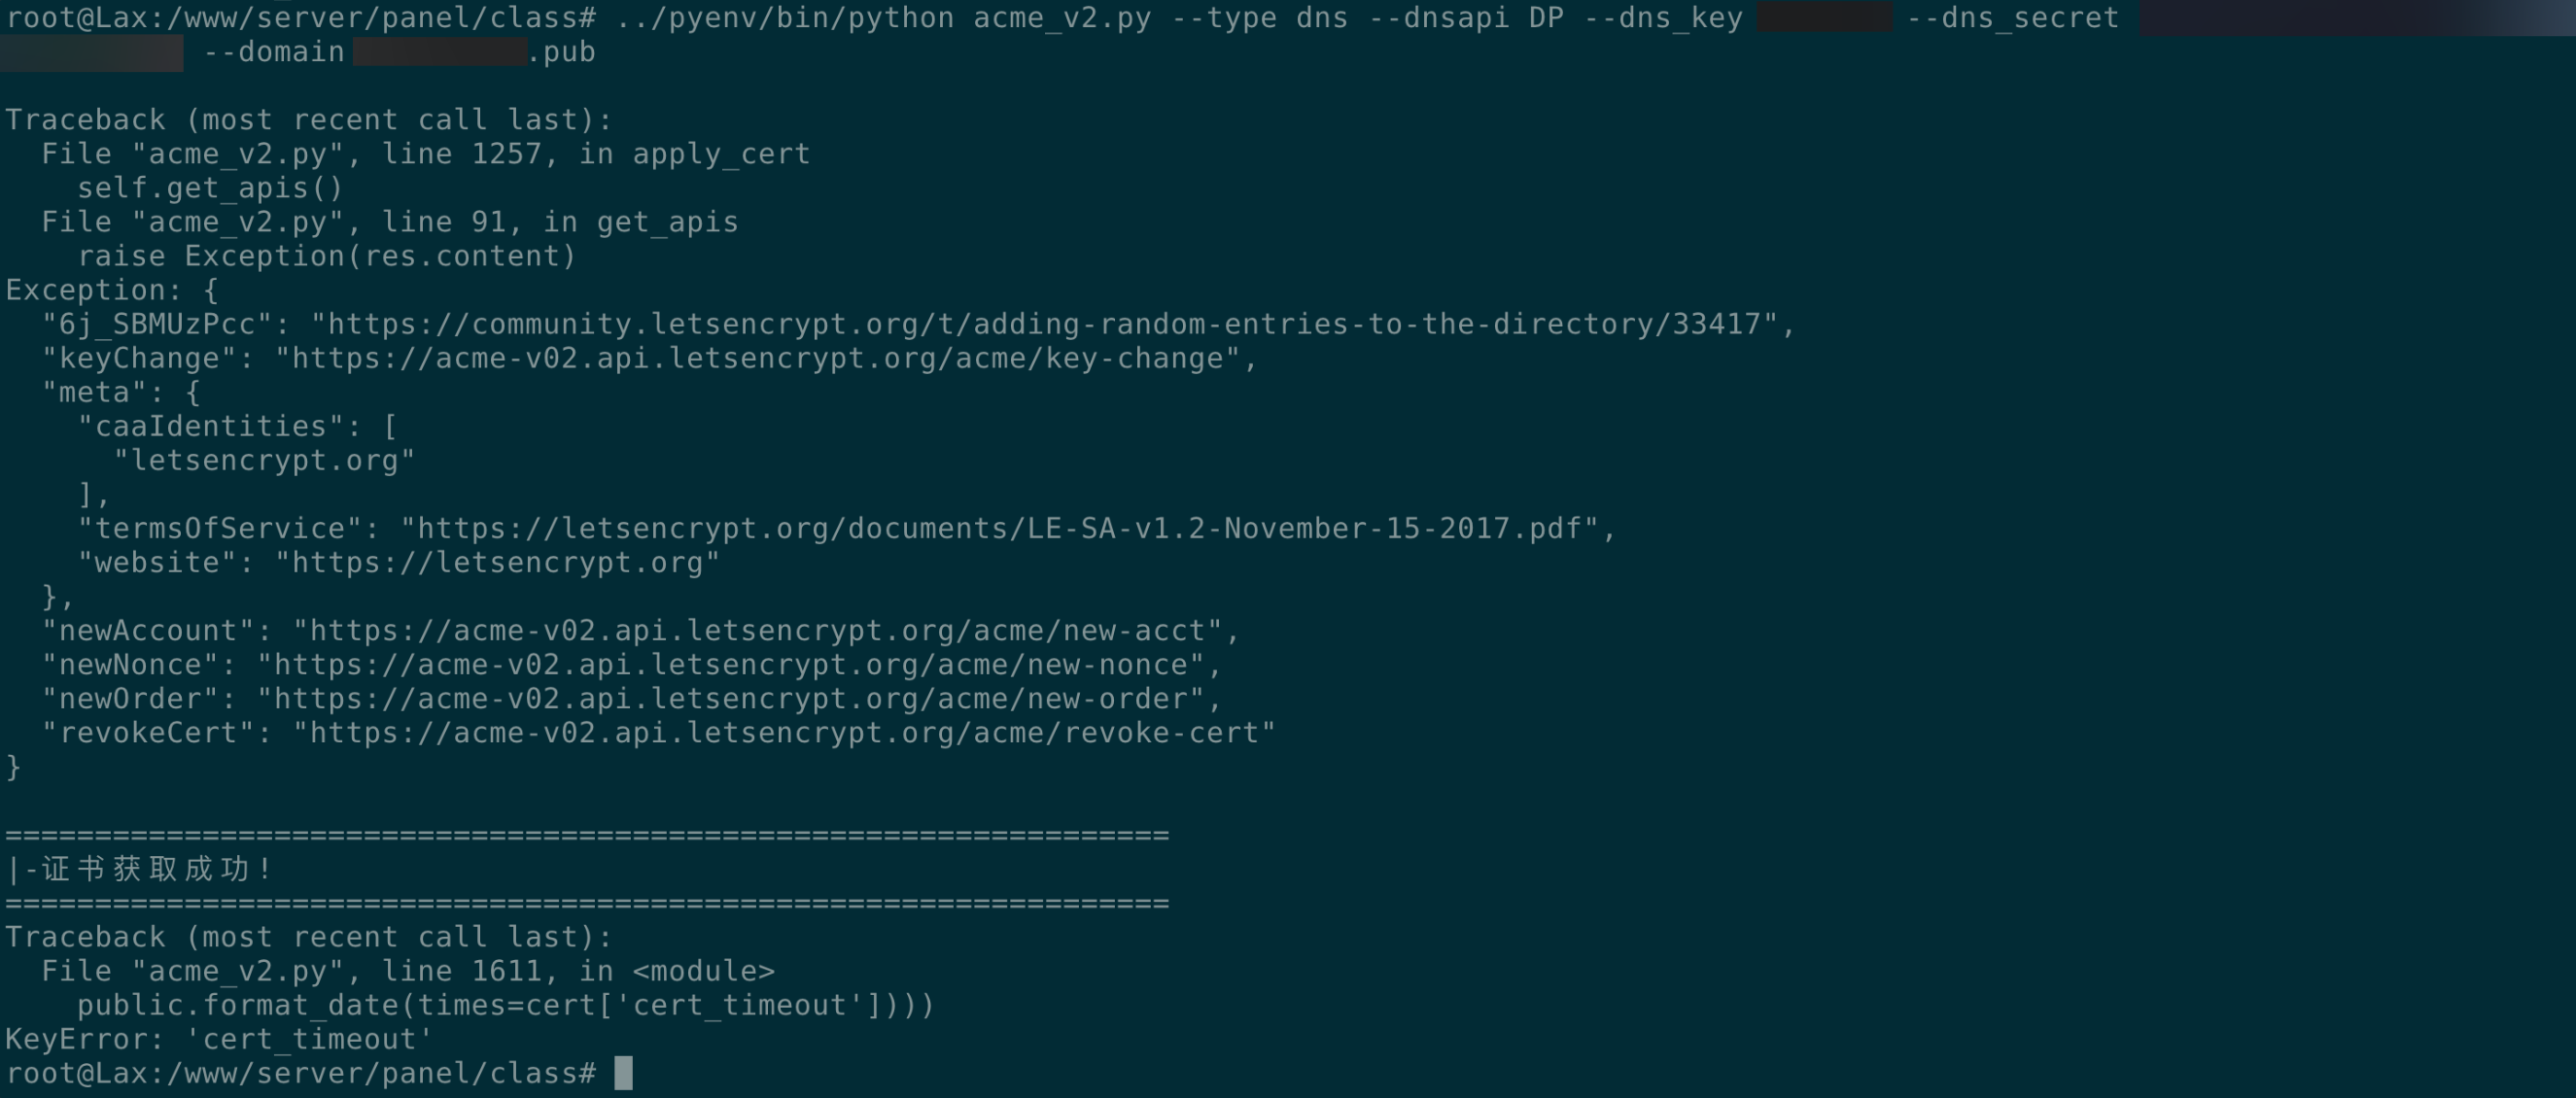Click the newAccount new-acct URL
2576x1098 pixels.
coord(758,631)
